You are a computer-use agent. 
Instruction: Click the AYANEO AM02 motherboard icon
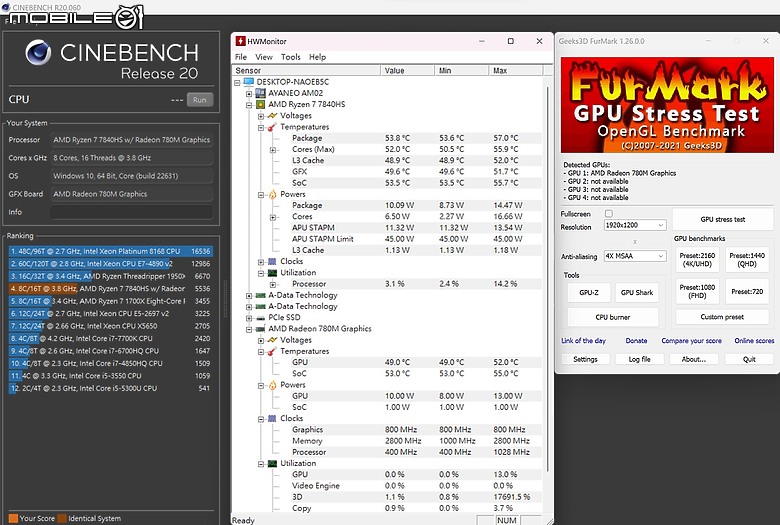tap(260, 93)
